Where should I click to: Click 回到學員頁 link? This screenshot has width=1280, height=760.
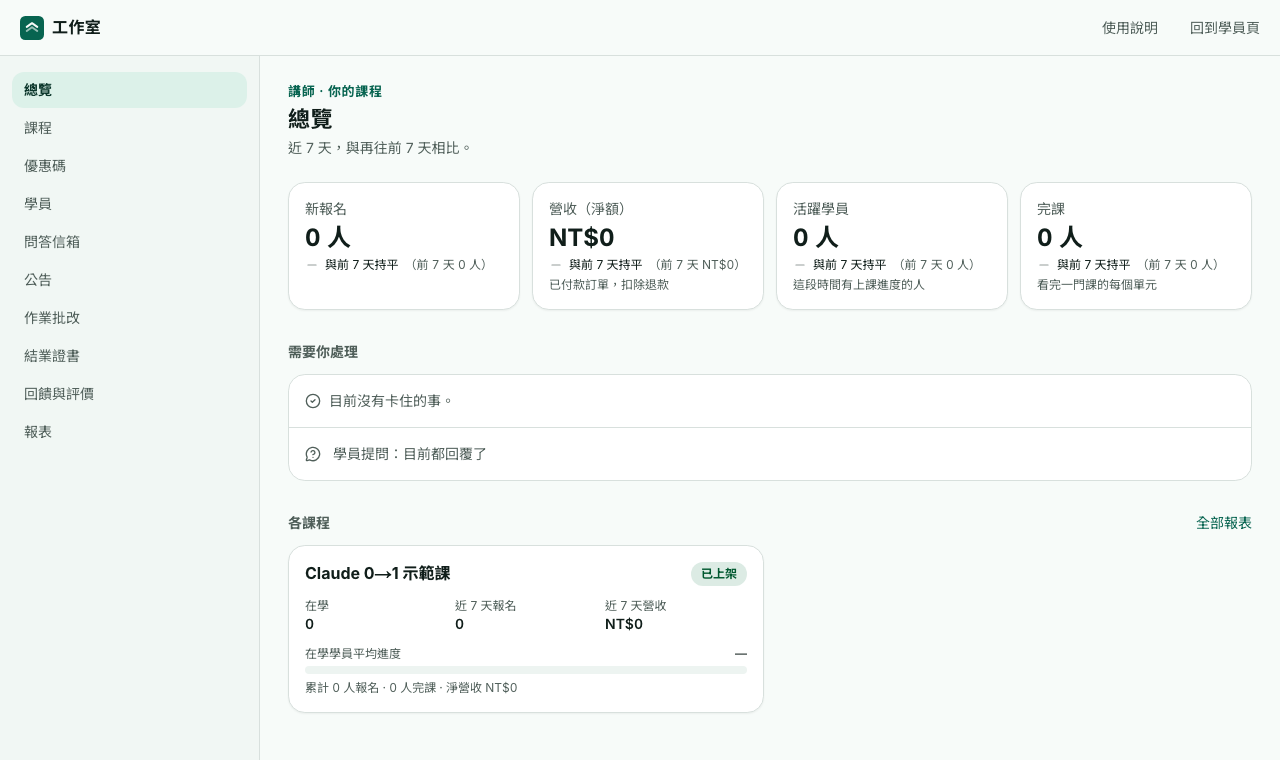click(x=1225, y=28)
